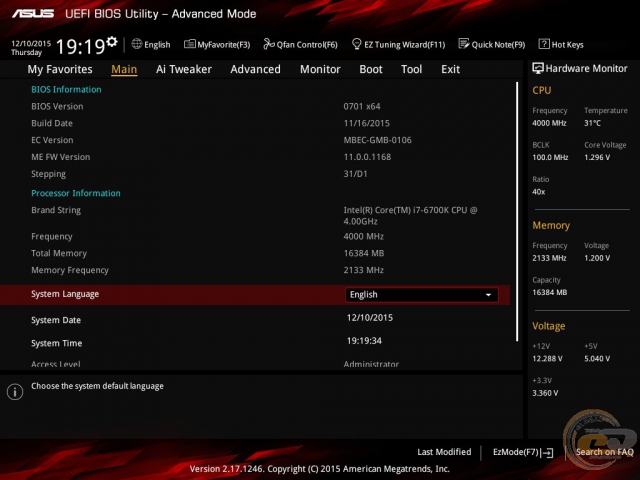Start the EZ Tuning Wizard(F11)
The image size is (640, 480).
398,44
